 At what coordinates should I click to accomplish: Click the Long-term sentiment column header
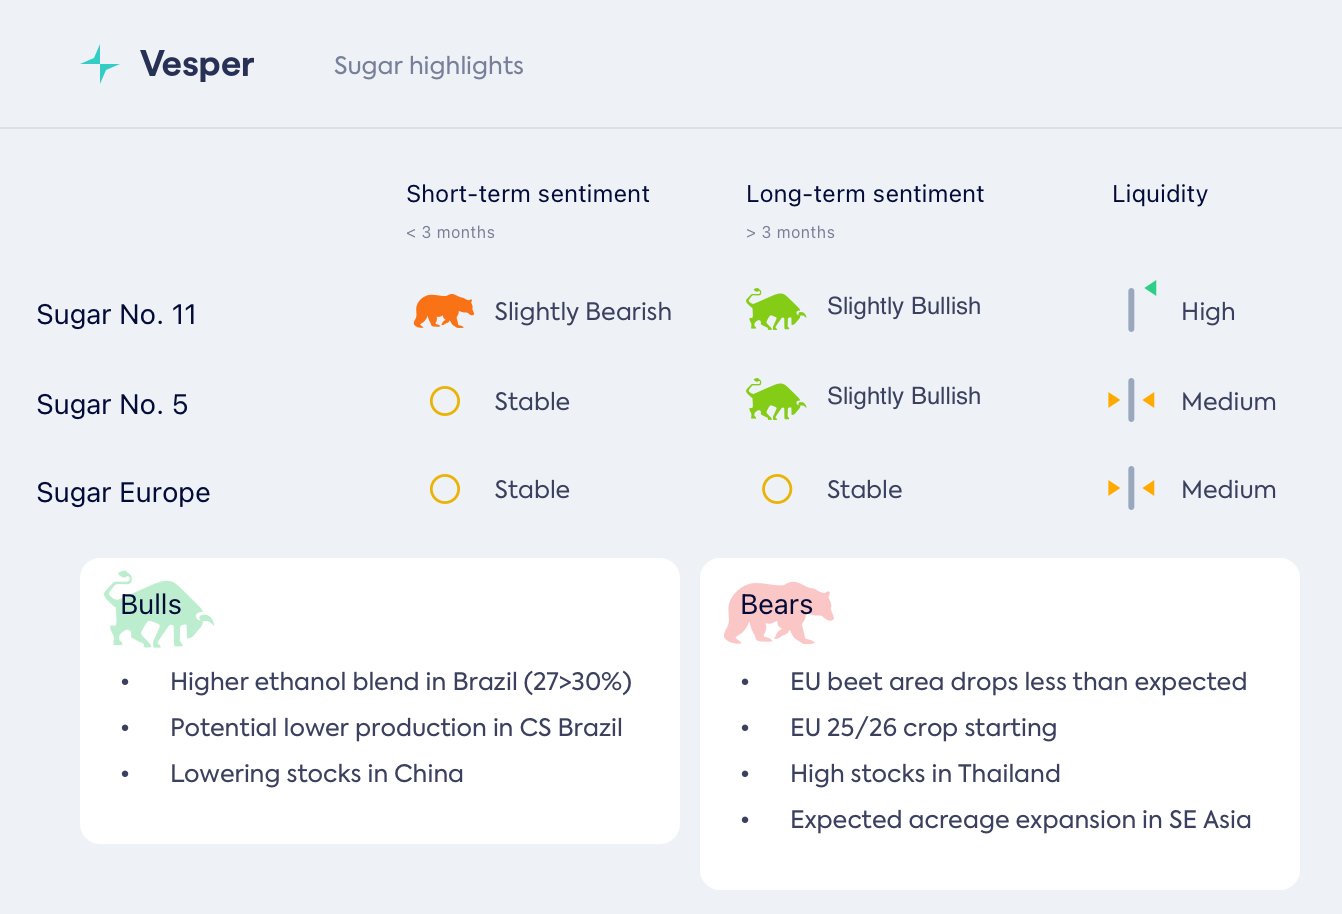click(x=864, y=194)
